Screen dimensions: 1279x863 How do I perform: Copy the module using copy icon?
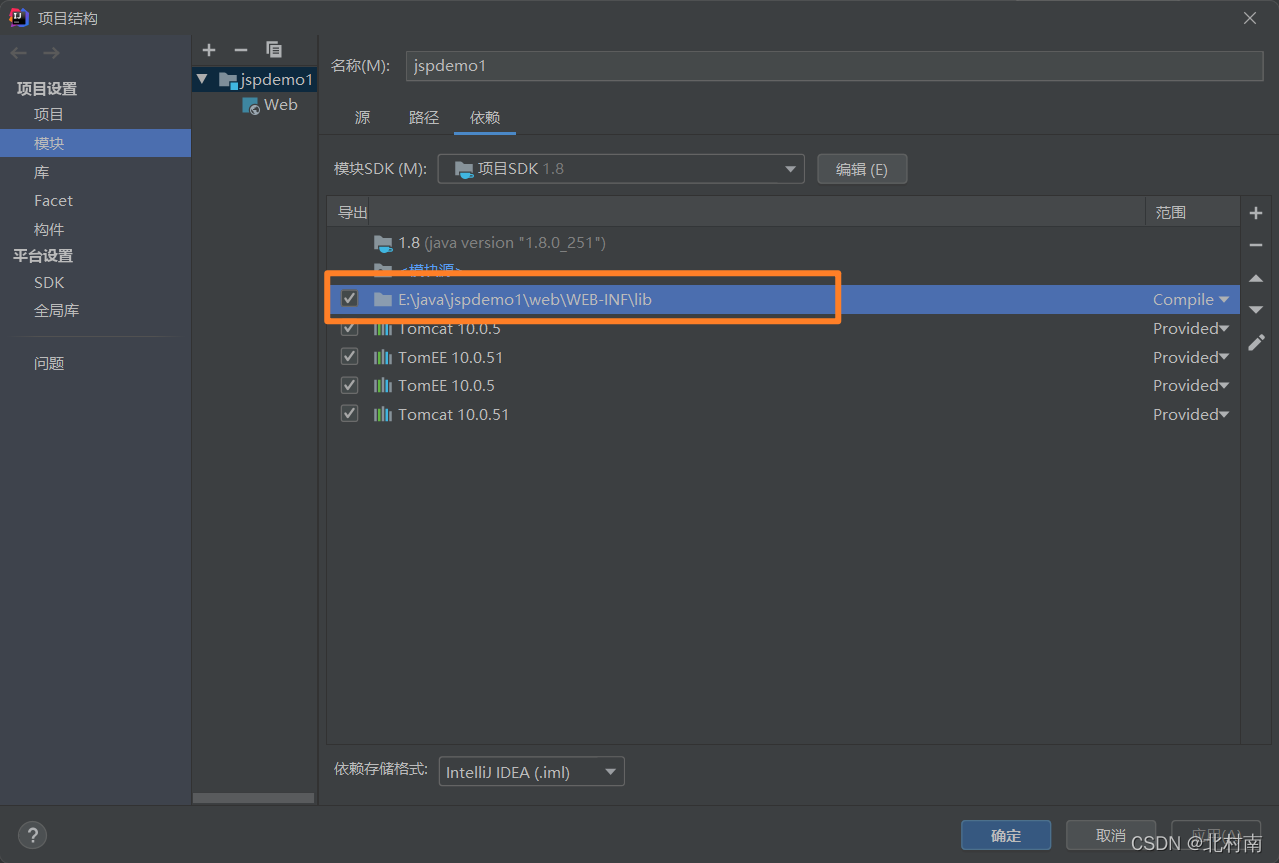coord(274,50)
